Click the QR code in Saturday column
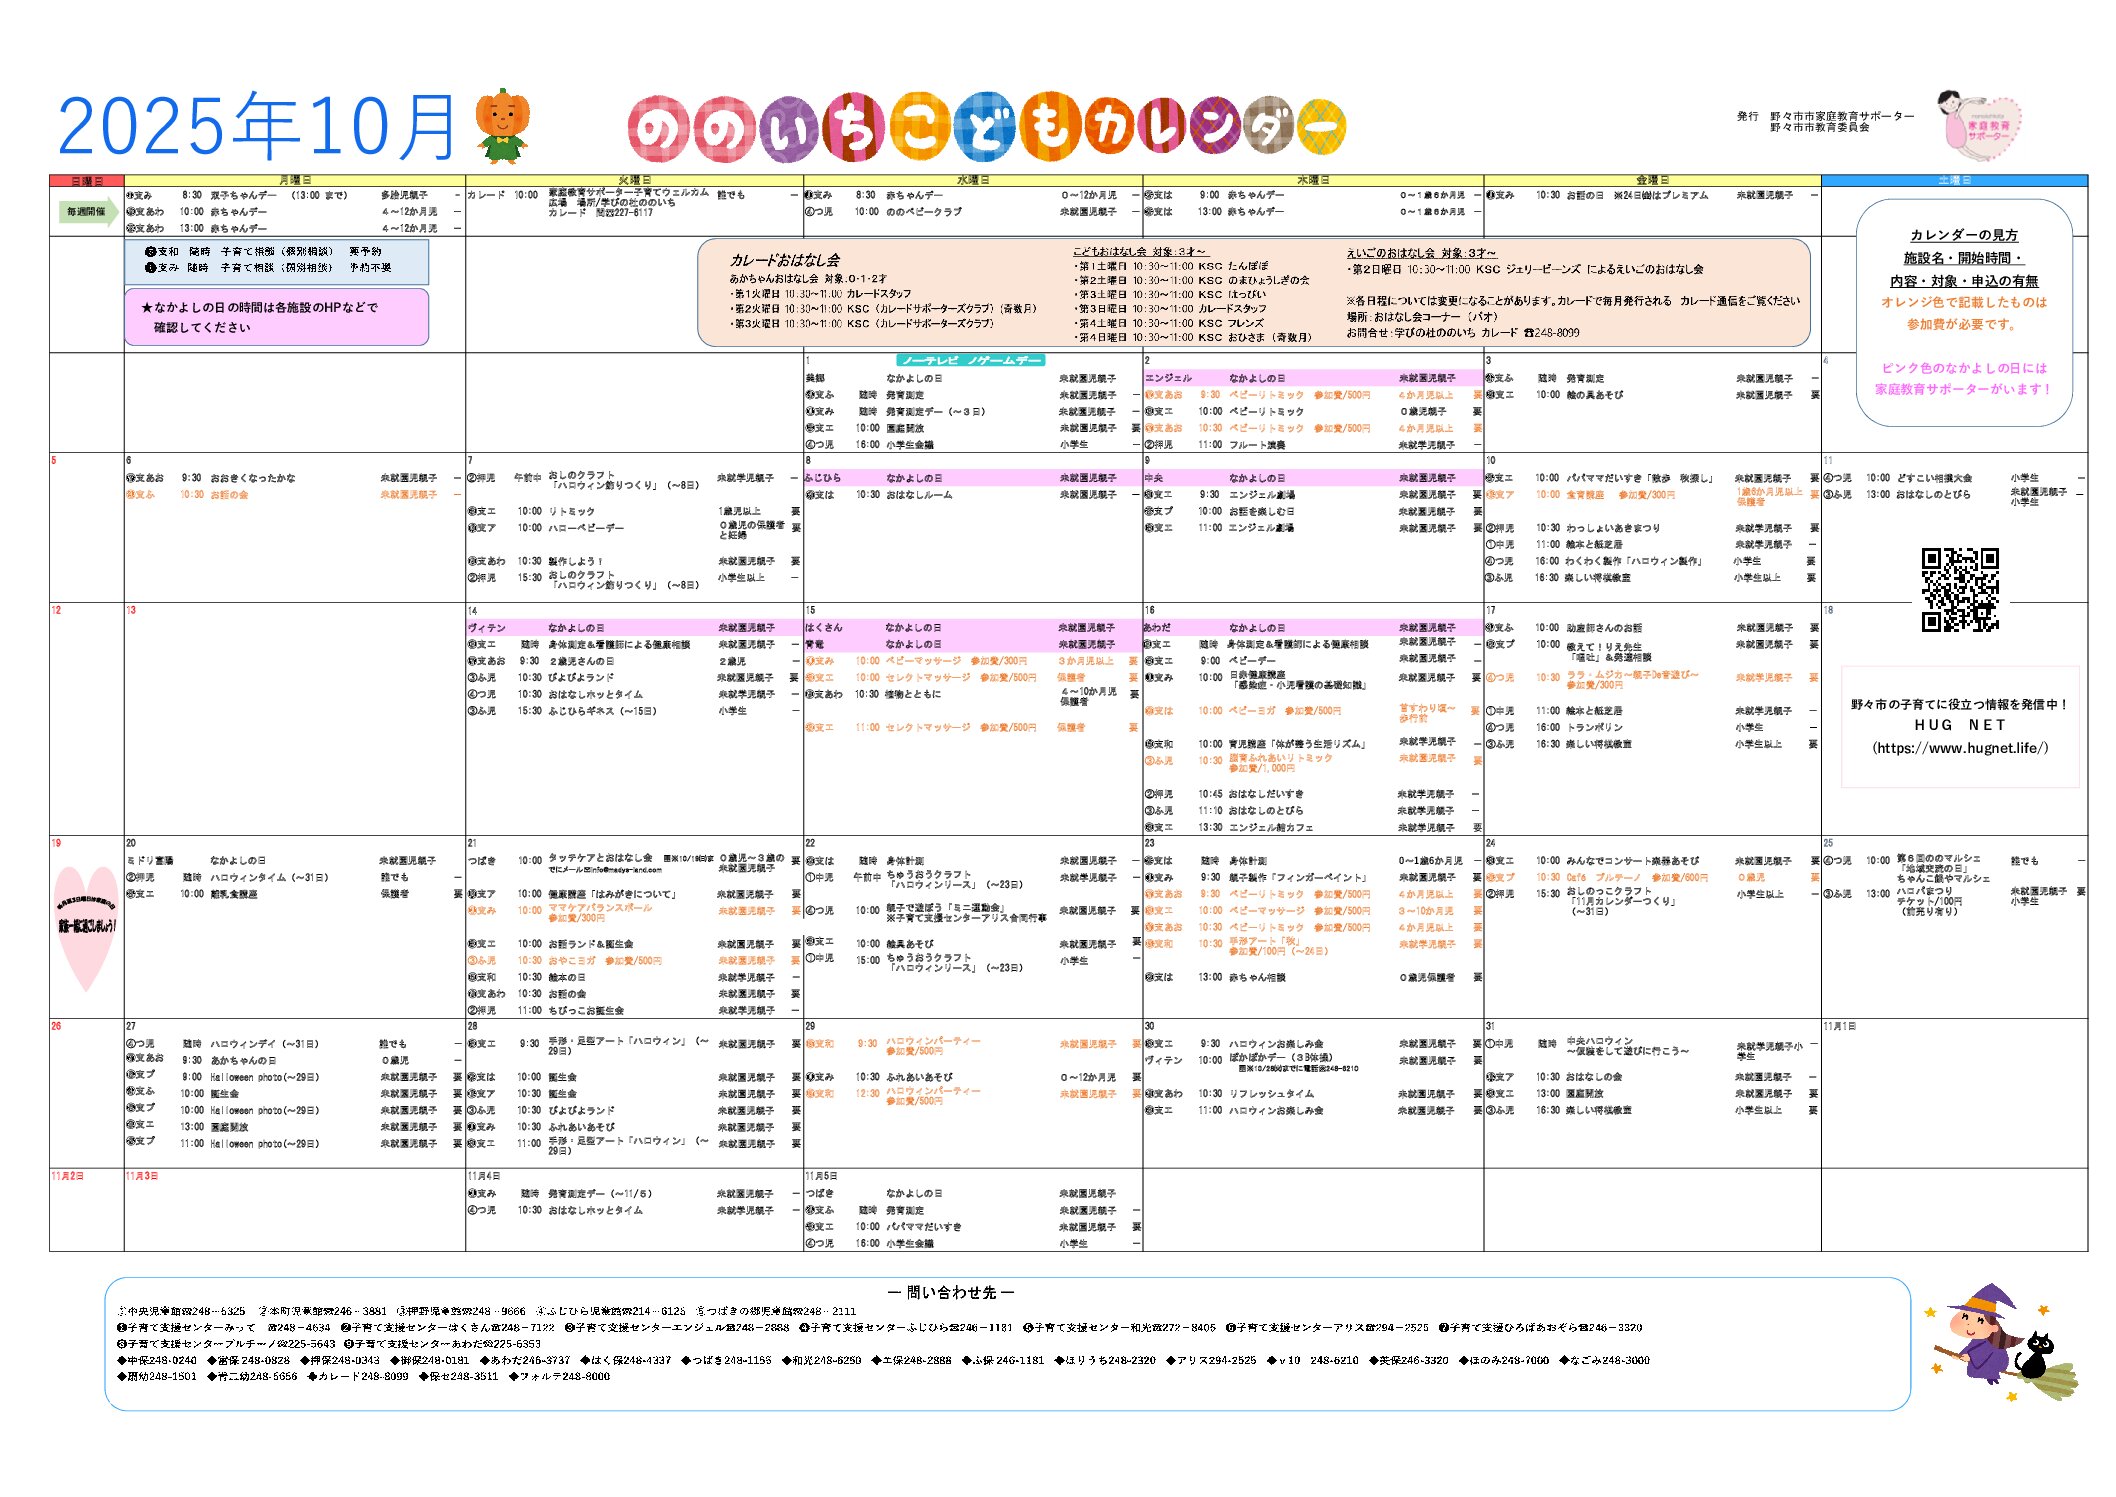The image size is (2116, 1497). pyautogui.click(x=1959, y=589)
